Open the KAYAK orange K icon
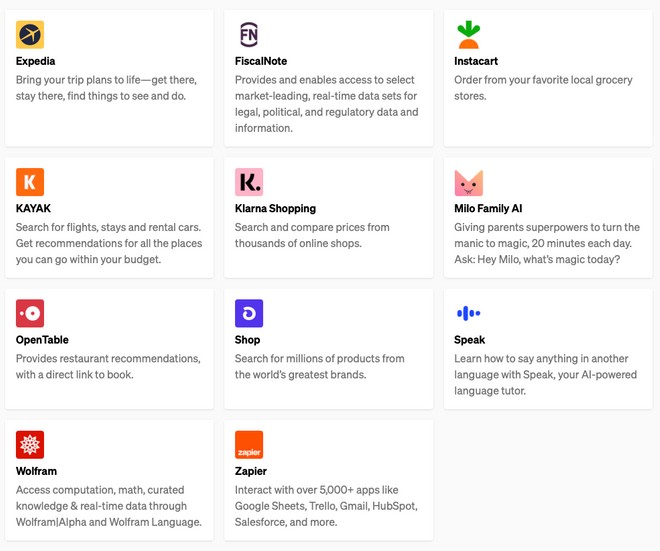This screenshot has height=551, width=660. pyautogui.click(x=30, y=182)
